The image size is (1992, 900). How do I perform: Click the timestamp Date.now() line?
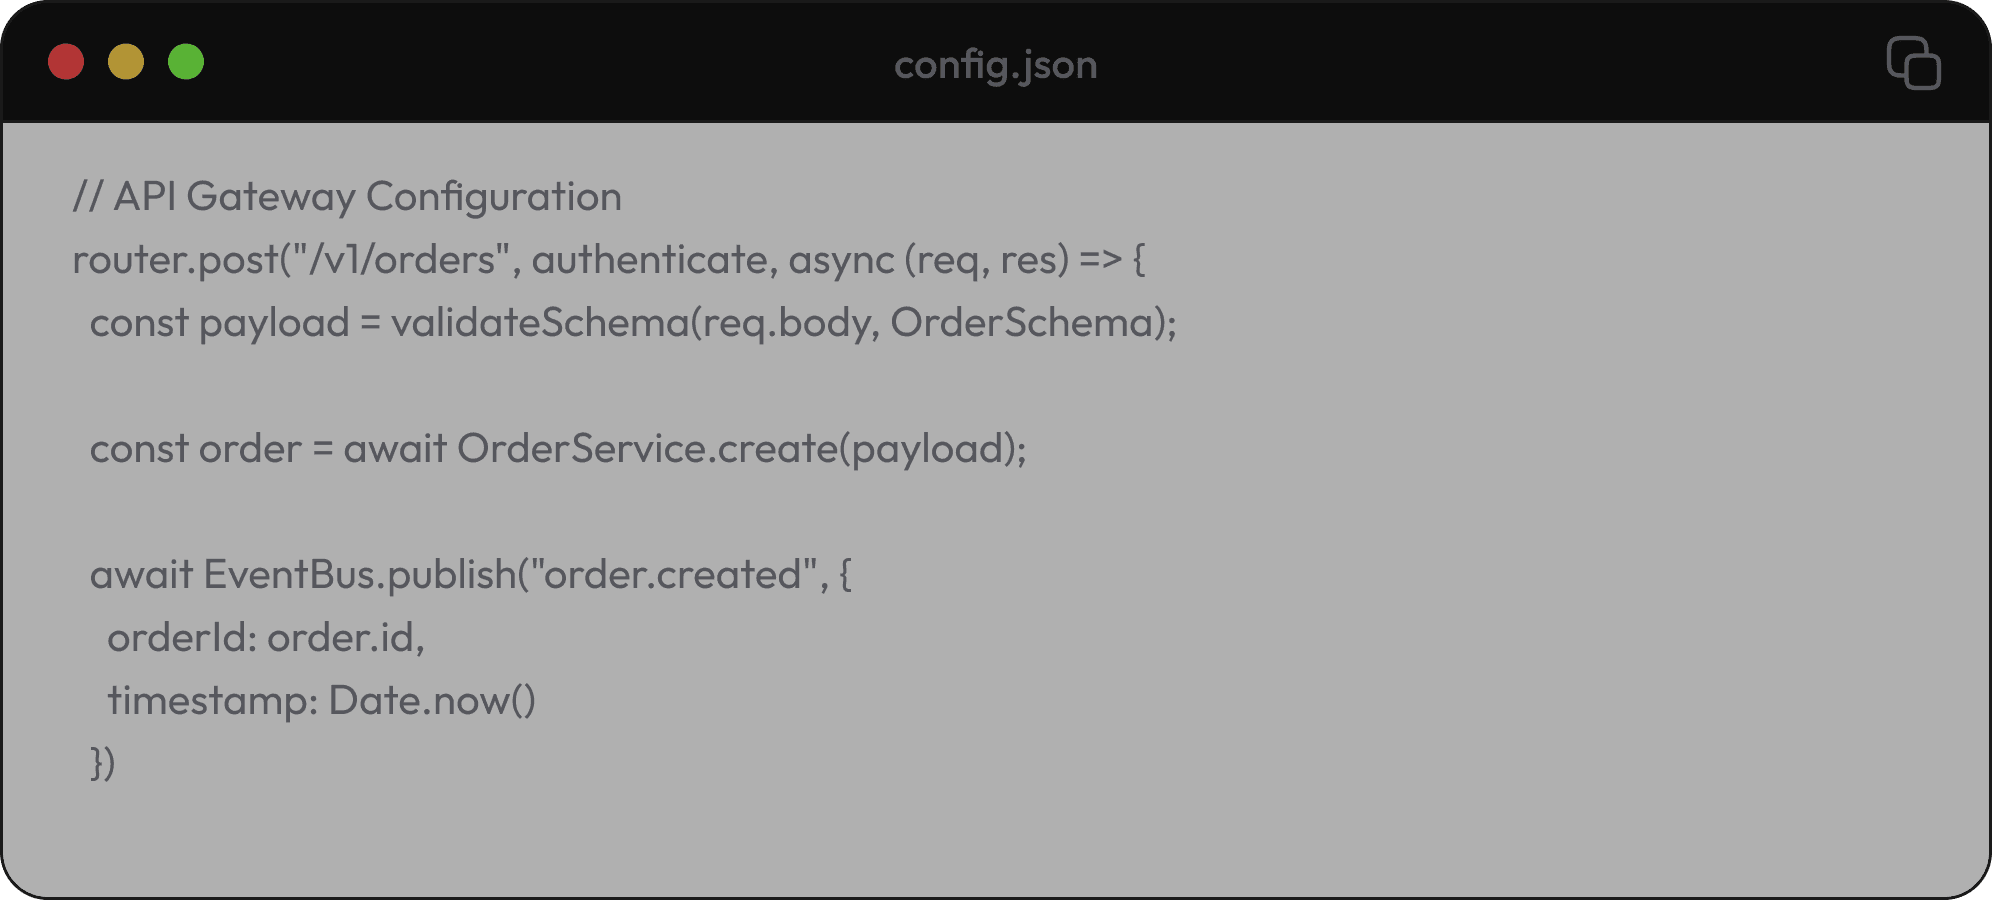coord(322,700)
